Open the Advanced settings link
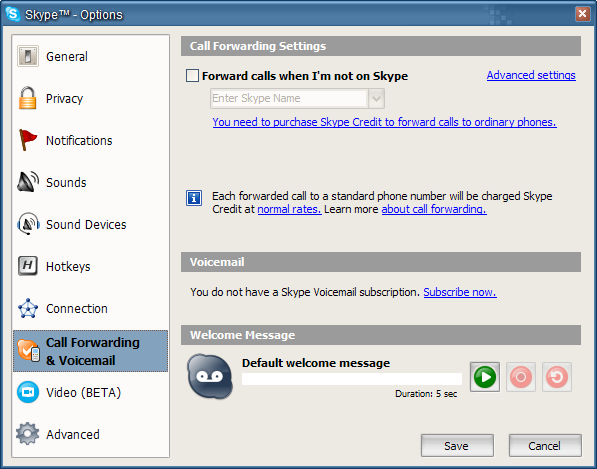The image size is (597, 469). pos(531,75)
